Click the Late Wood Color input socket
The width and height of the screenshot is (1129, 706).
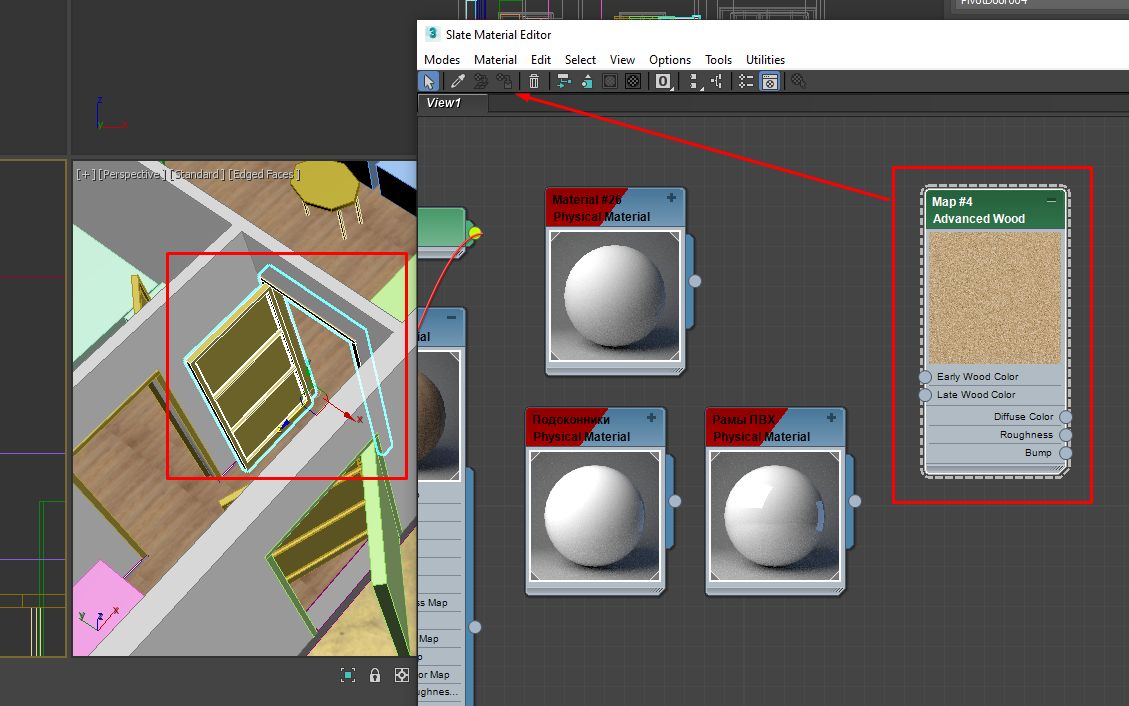(x=925, y=395)
